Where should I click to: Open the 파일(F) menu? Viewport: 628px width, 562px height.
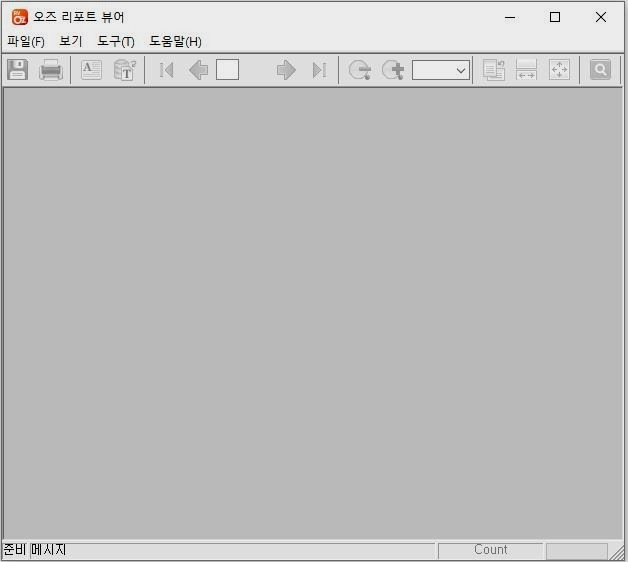click(26, 41)
